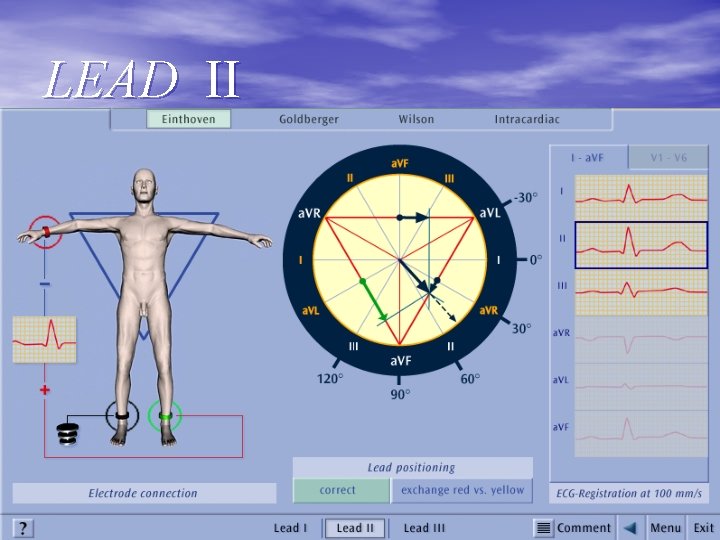This screenshot has height=540, width=720.
Task: Click the LEAD II title
Action: tap(142, 80)
